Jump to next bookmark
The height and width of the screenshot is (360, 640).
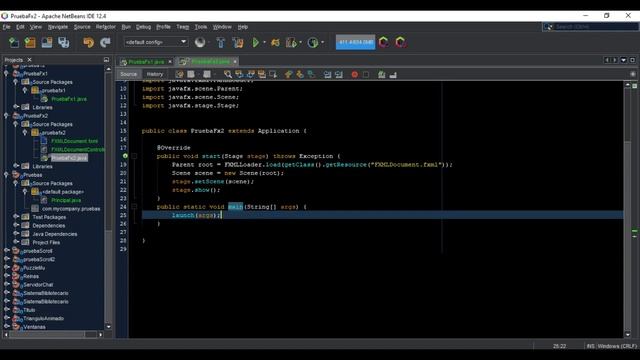(300, 74)
